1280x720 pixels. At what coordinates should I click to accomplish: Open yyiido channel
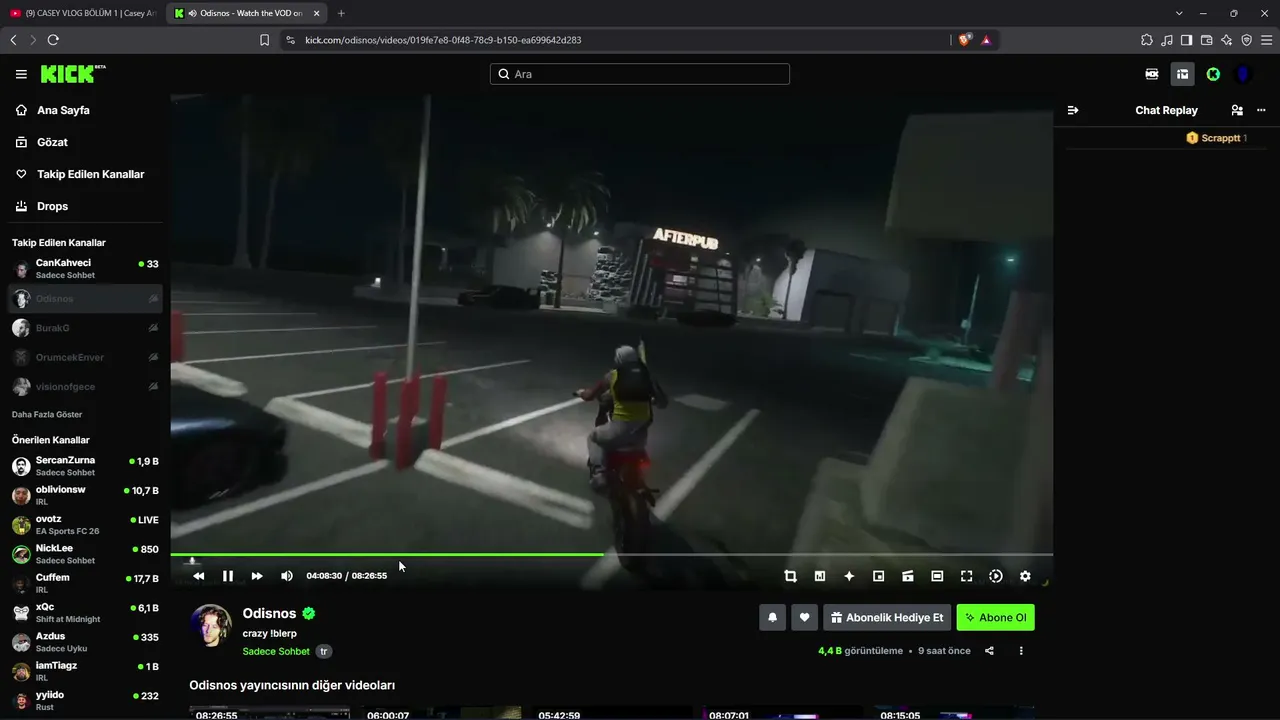[x=85, y=700]
